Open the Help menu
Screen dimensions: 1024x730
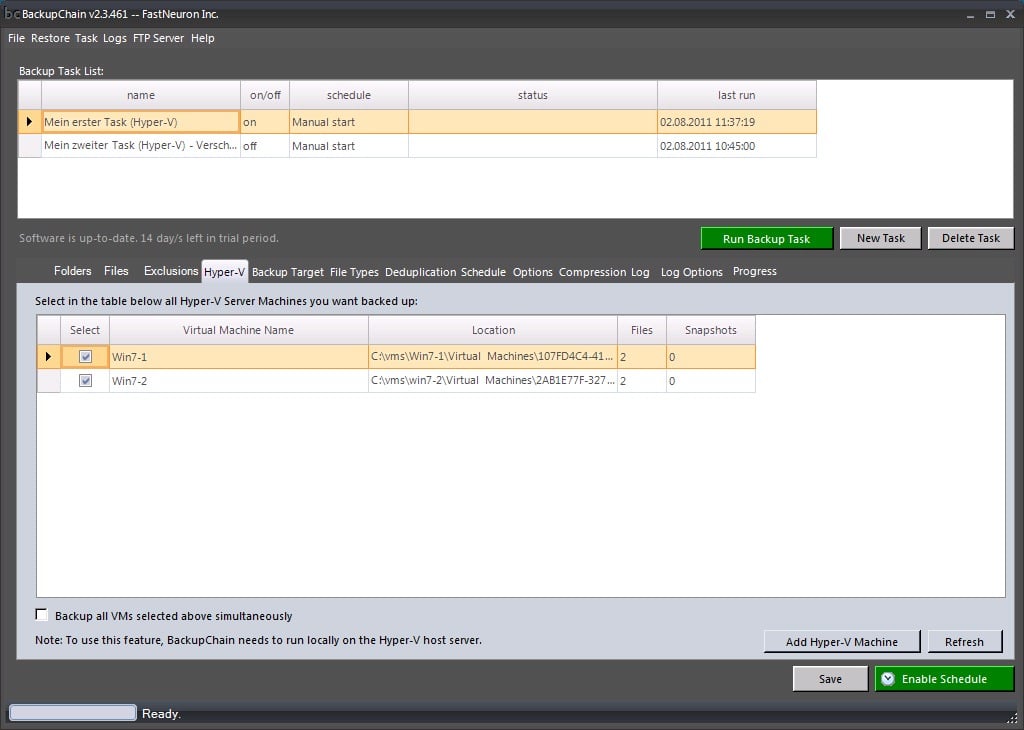202,38
